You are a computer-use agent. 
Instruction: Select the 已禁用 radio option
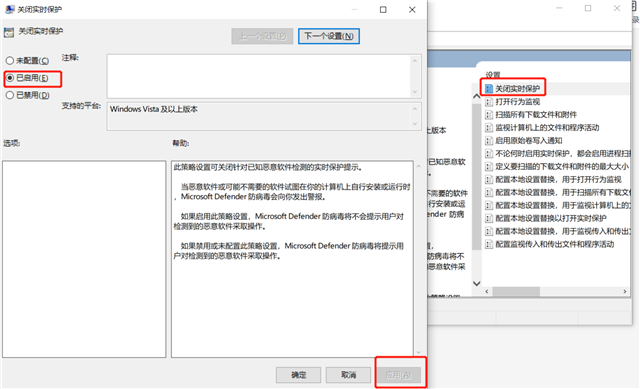coord(27,95)
